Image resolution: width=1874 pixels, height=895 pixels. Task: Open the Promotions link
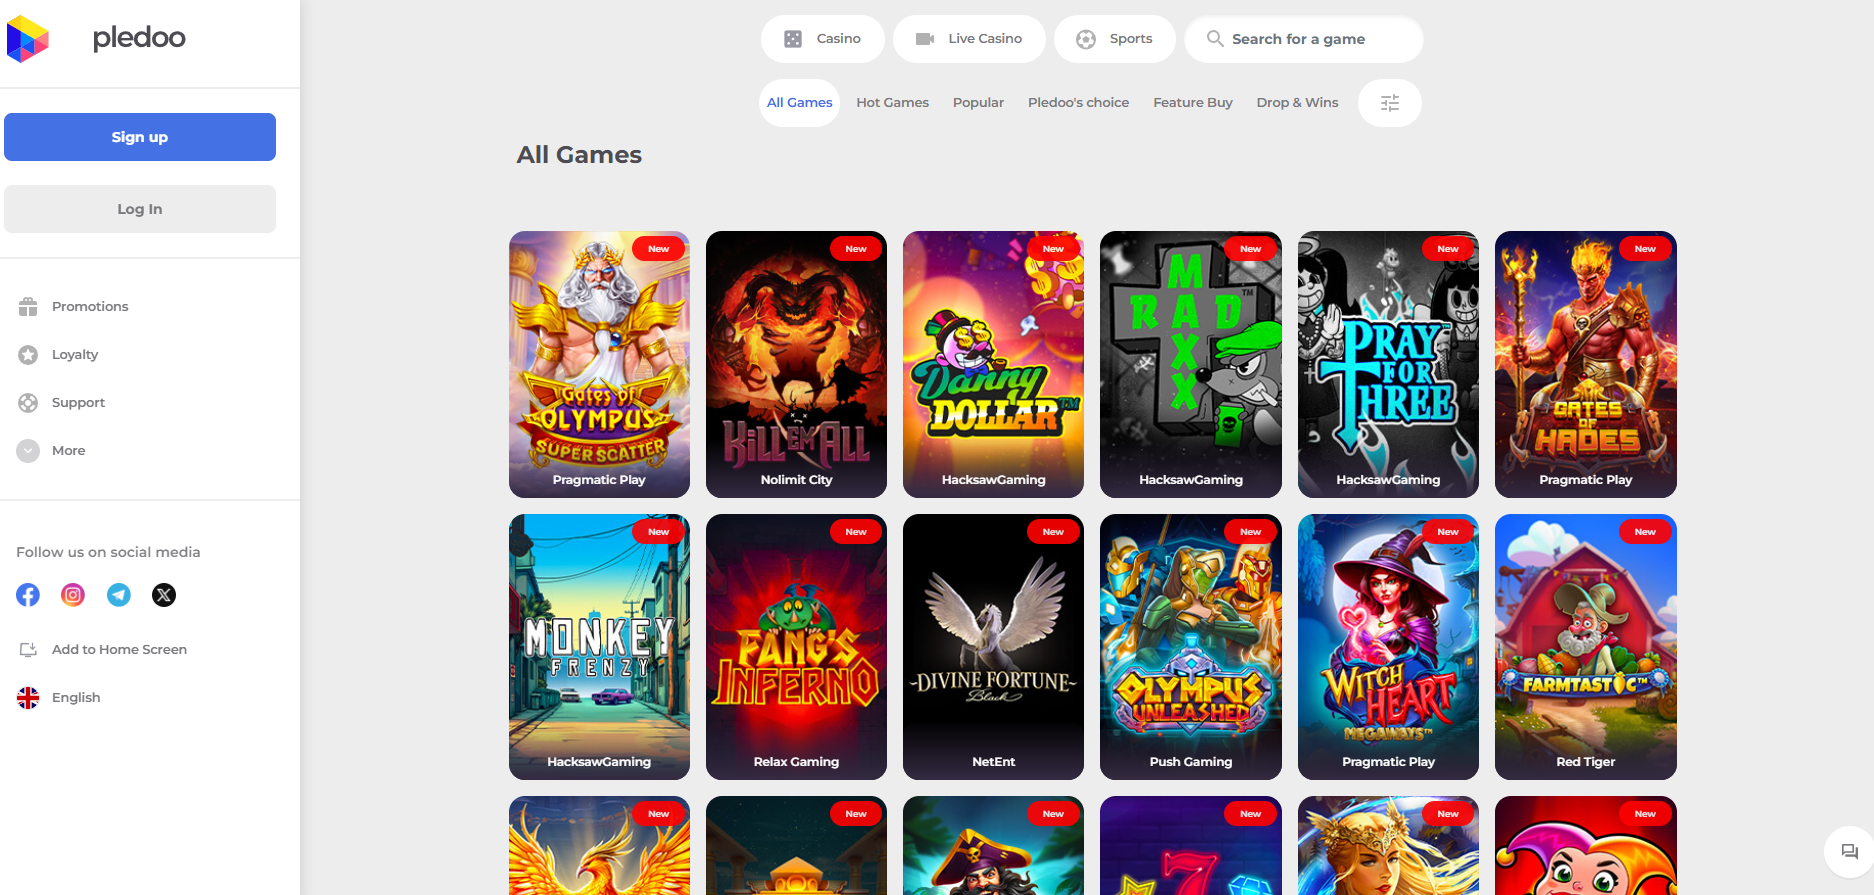pyautogui.click(x=90, y=306)
